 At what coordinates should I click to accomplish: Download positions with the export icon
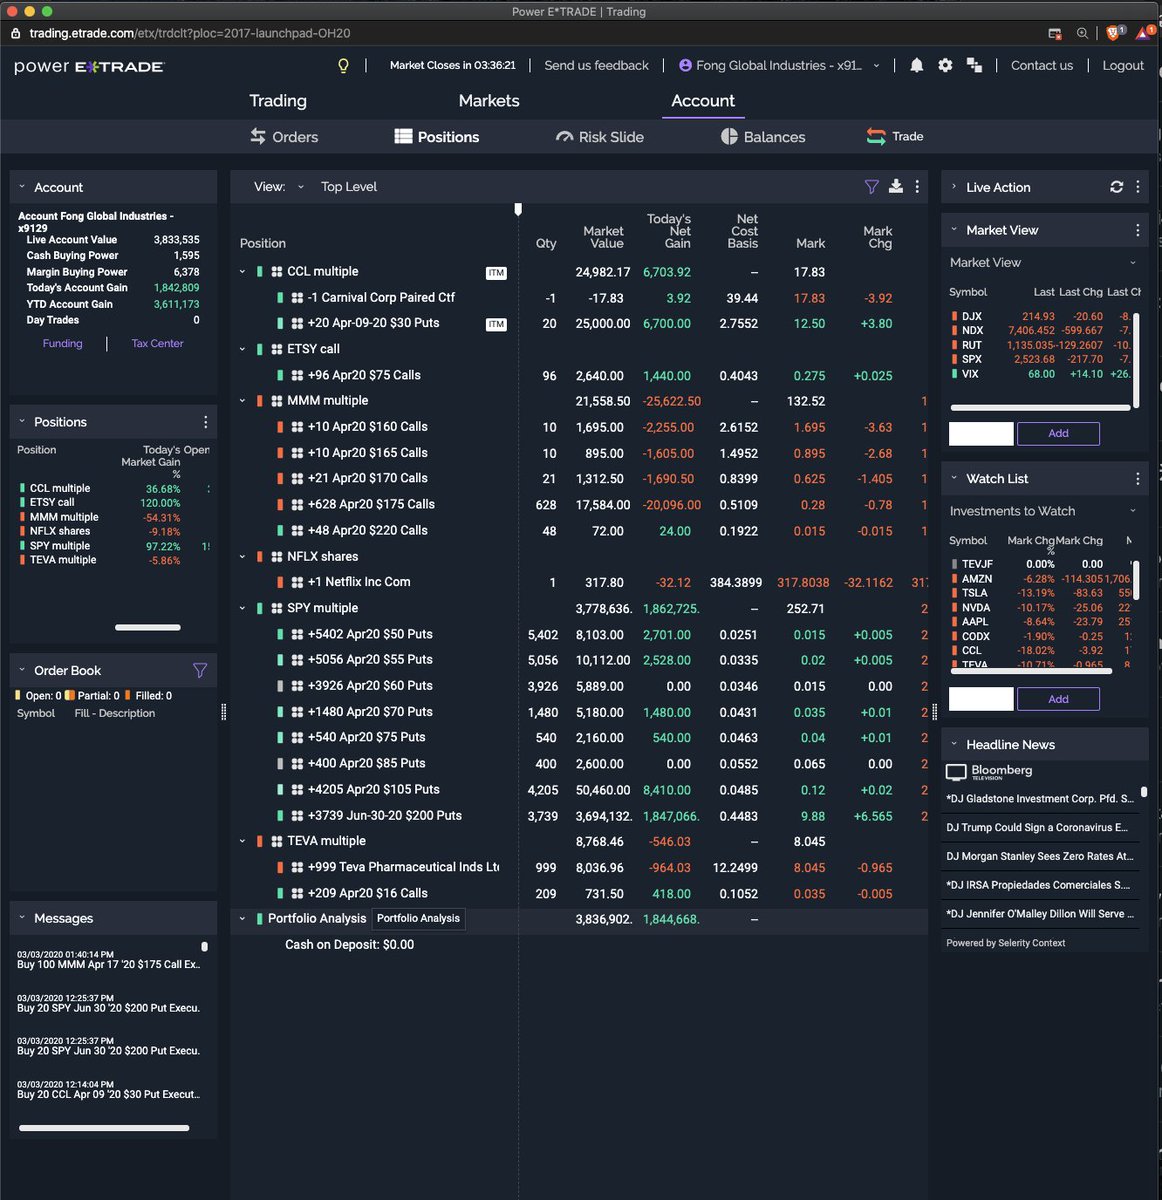(x=896, y=186)
